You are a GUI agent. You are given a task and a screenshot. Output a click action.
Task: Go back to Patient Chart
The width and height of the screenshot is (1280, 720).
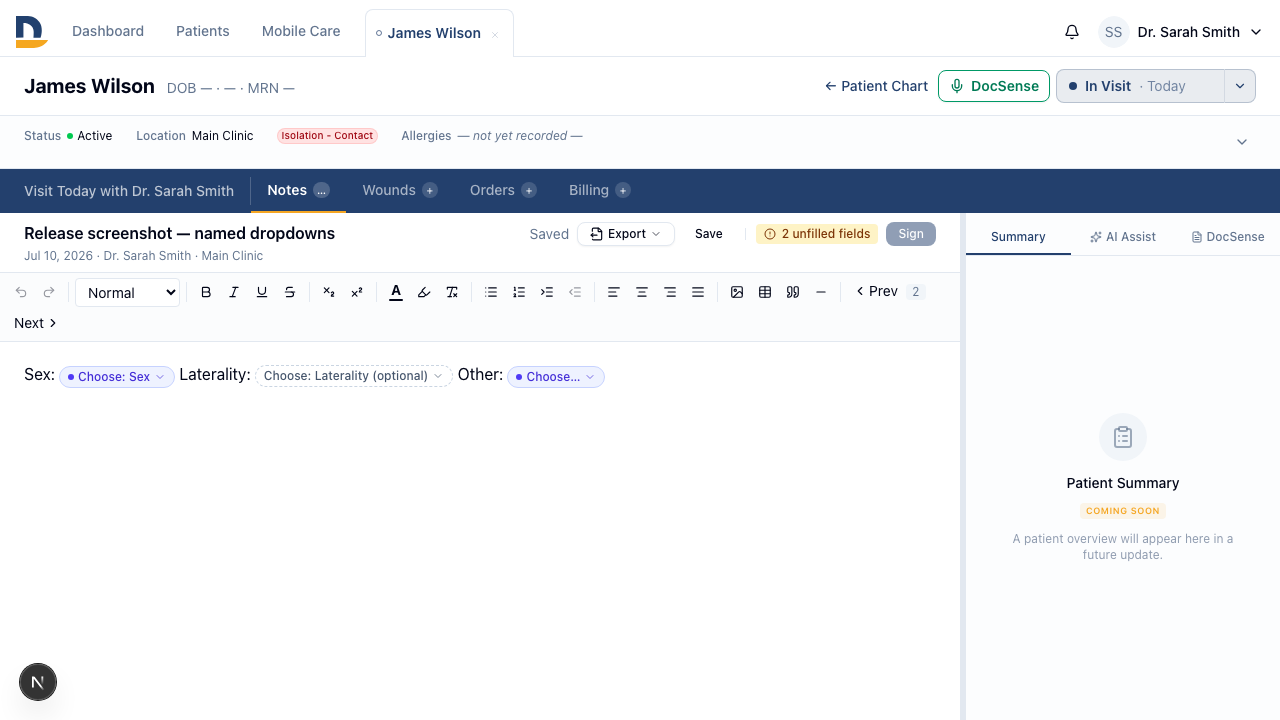[x=876, y=86]
